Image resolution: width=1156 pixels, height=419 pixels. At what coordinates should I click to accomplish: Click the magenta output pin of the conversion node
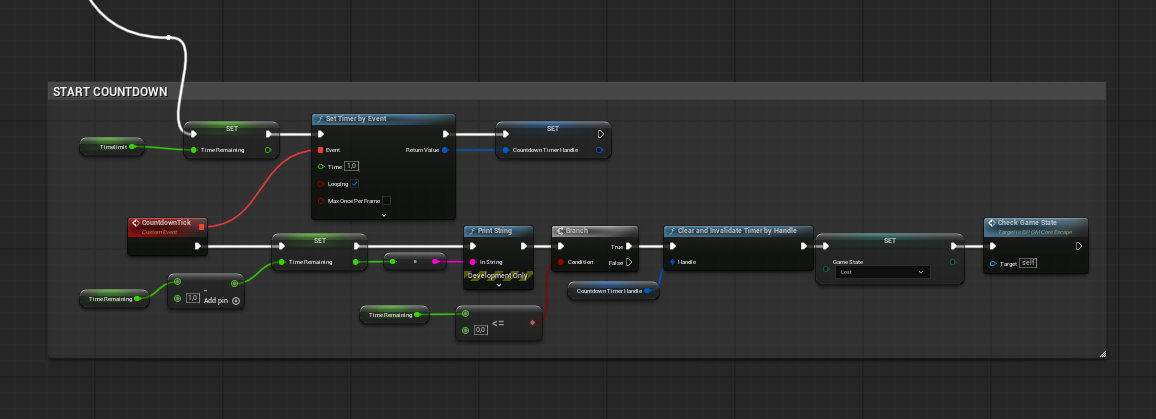[436, 261]
